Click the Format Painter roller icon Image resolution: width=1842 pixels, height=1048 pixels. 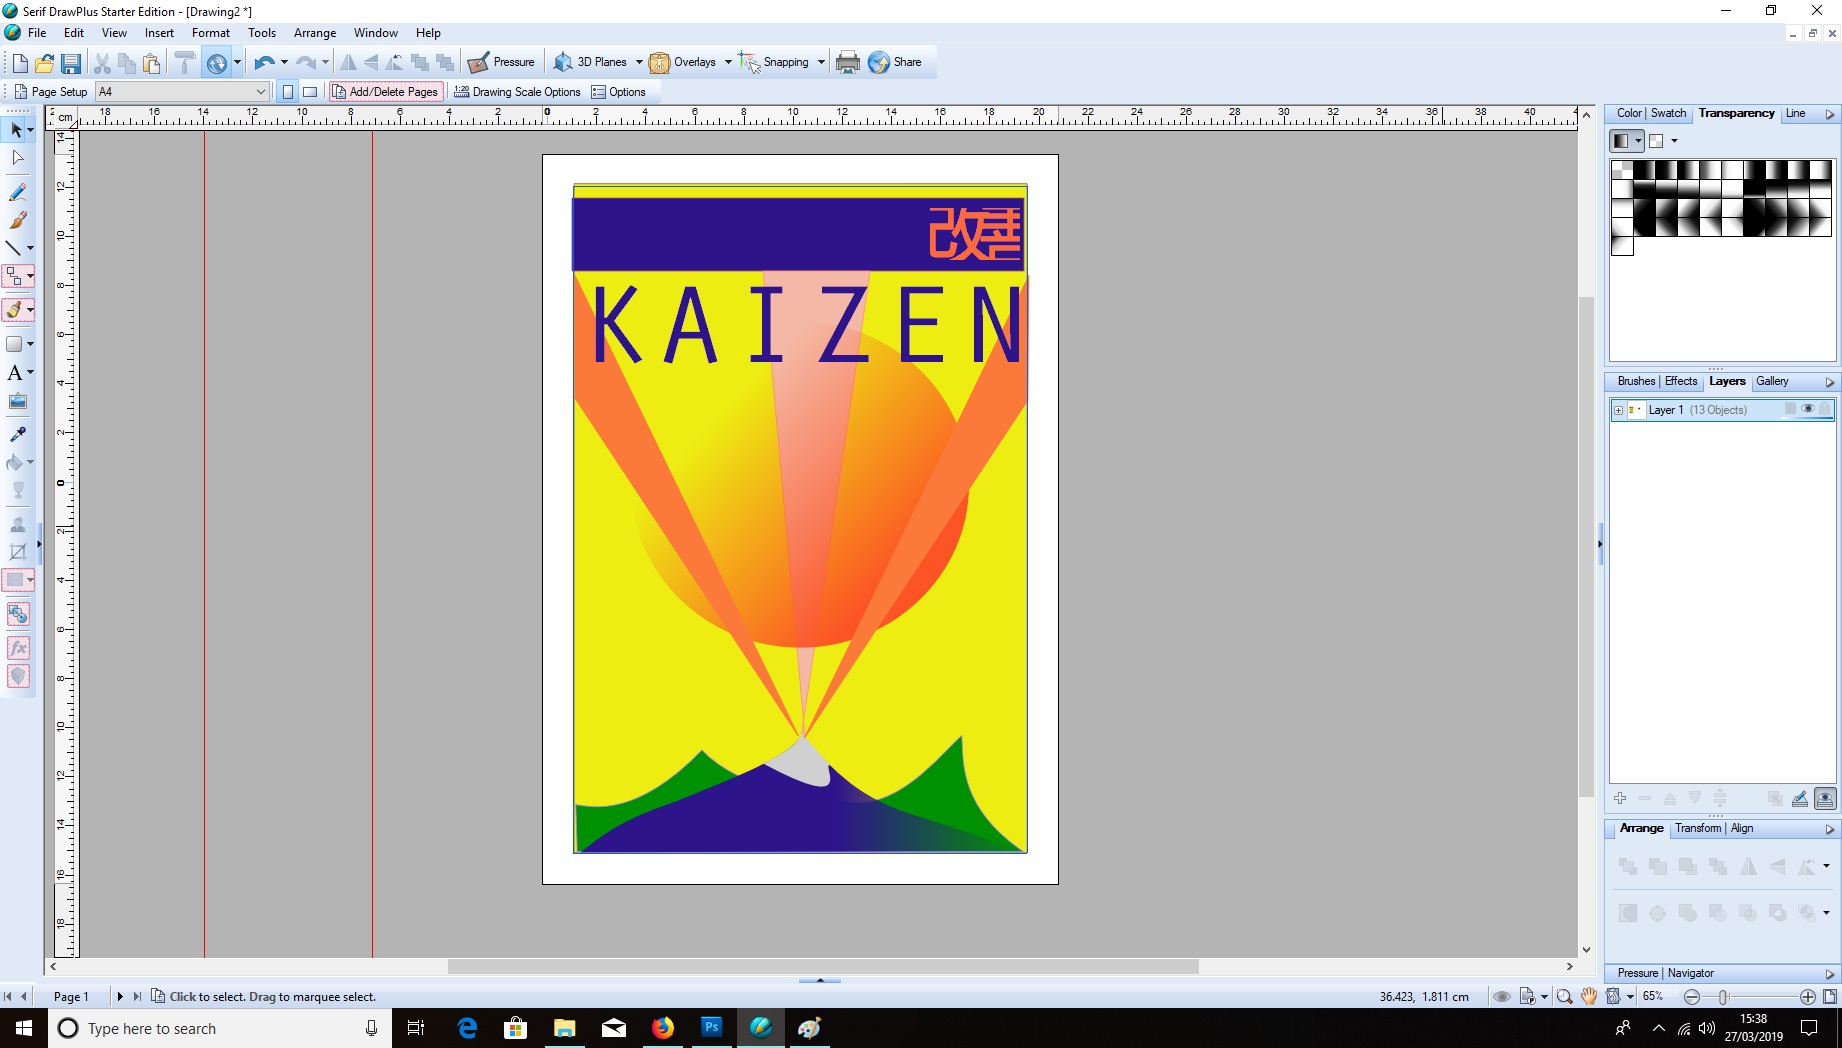point(184,63)
